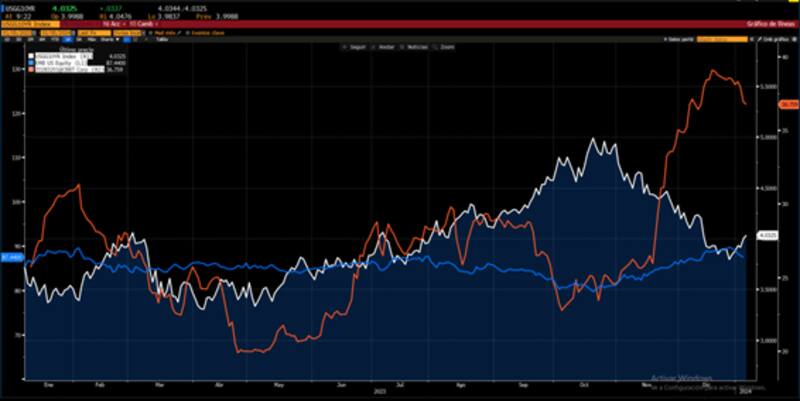Click the USGG10YR Index security field
Screen dimensions: 800x401
[x=25, y=23]
